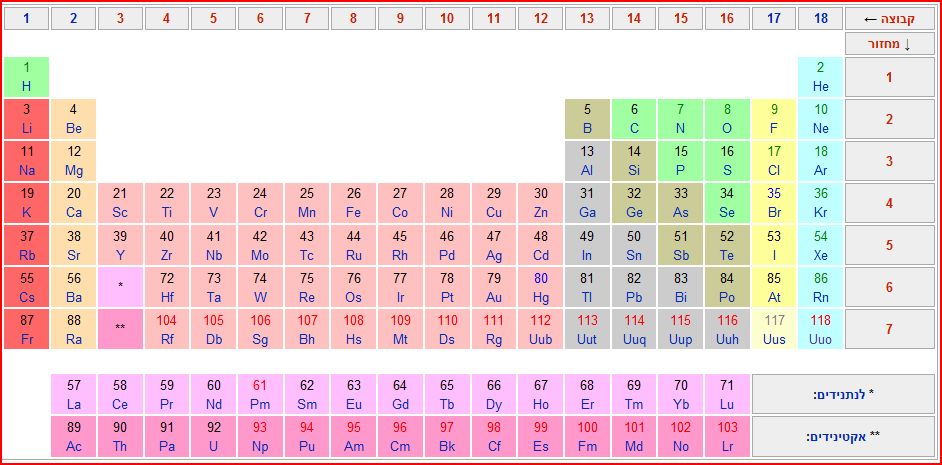The width and height of the screenshot is (942, 465).
Task: Click group 18 column header
Action: pyautogui.click(x=820, y=19)
